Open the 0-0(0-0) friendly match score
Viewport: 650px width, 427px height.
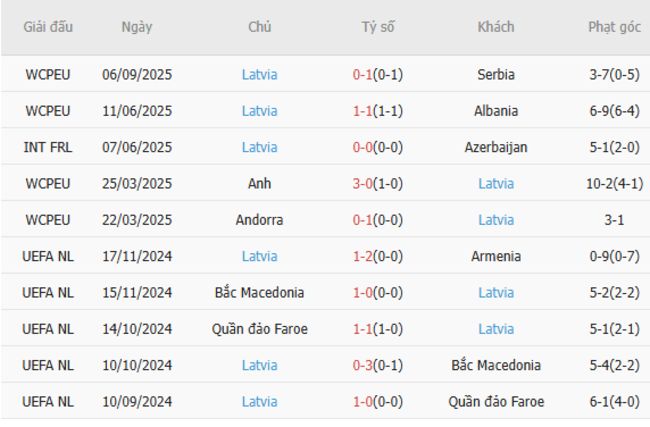point(377,147)
